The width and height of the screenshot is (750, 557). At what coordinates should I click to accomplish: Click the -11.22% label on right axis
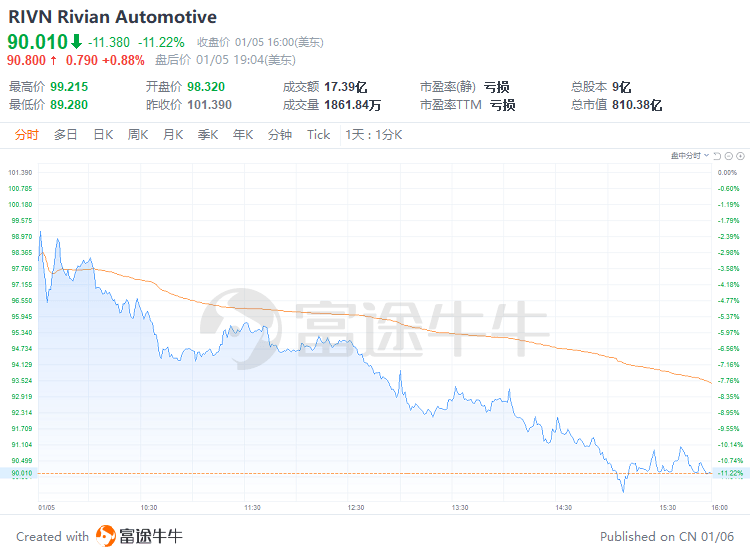(x=730, y=473)
